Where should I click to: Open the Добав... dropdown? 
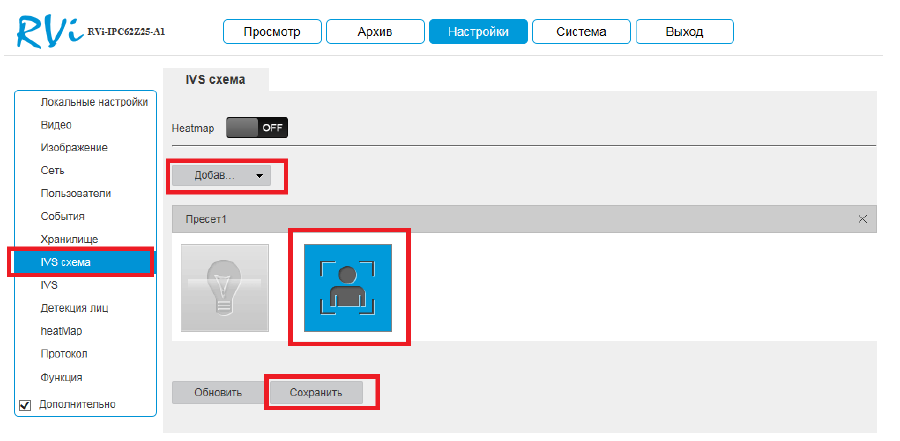220,175
